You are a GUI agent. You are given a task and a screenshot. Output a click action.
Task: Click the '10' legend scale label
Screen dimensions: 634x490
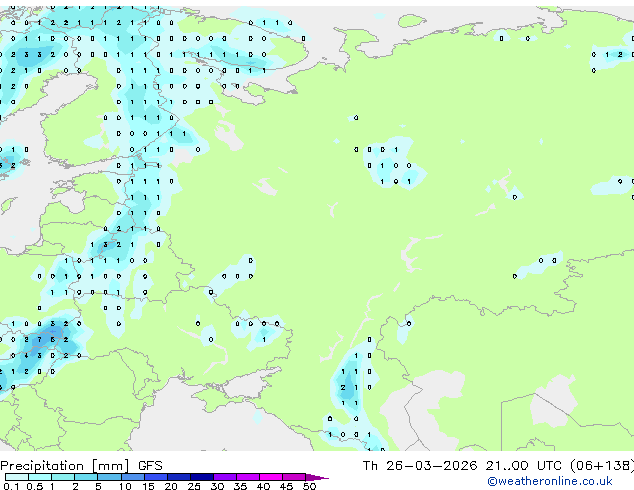point(125,486)
